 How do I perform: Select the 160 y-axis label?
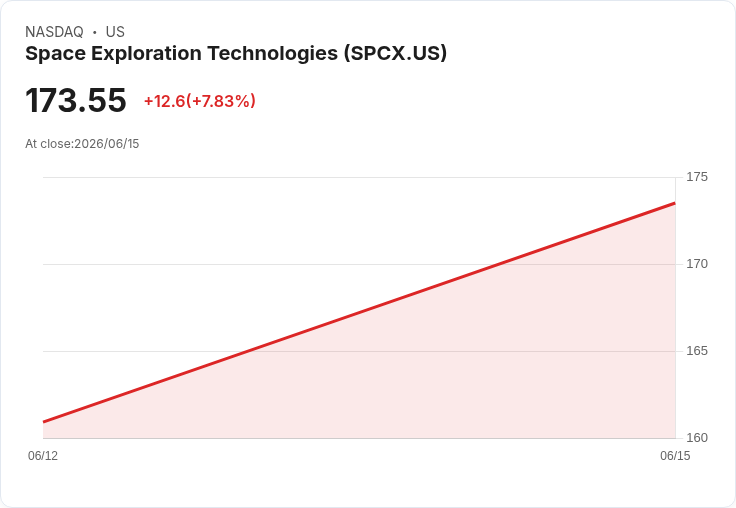click(697, 438)
